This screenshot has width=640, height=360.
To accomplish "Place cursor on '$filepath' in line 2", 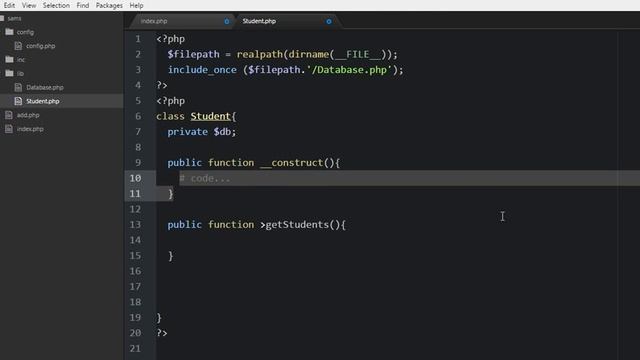I will [x=193, y=54].
